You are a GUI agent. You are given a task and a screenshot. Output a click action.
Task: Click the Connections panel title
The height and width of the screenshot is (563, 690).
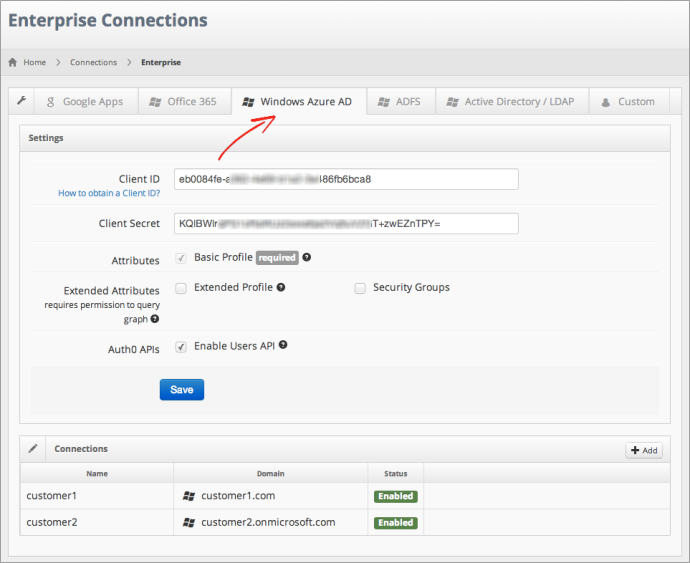click(x=81, y=449)
